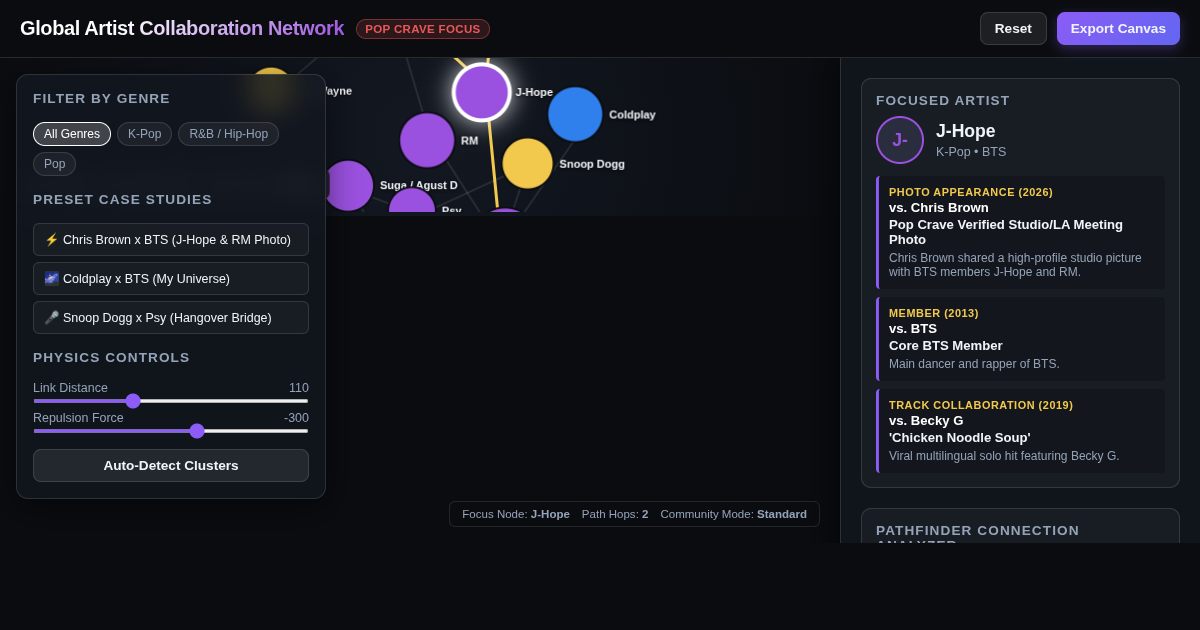Click Export Canvas
The height and width of the screenshot is (630, 1200).
tap(1118, 28)
